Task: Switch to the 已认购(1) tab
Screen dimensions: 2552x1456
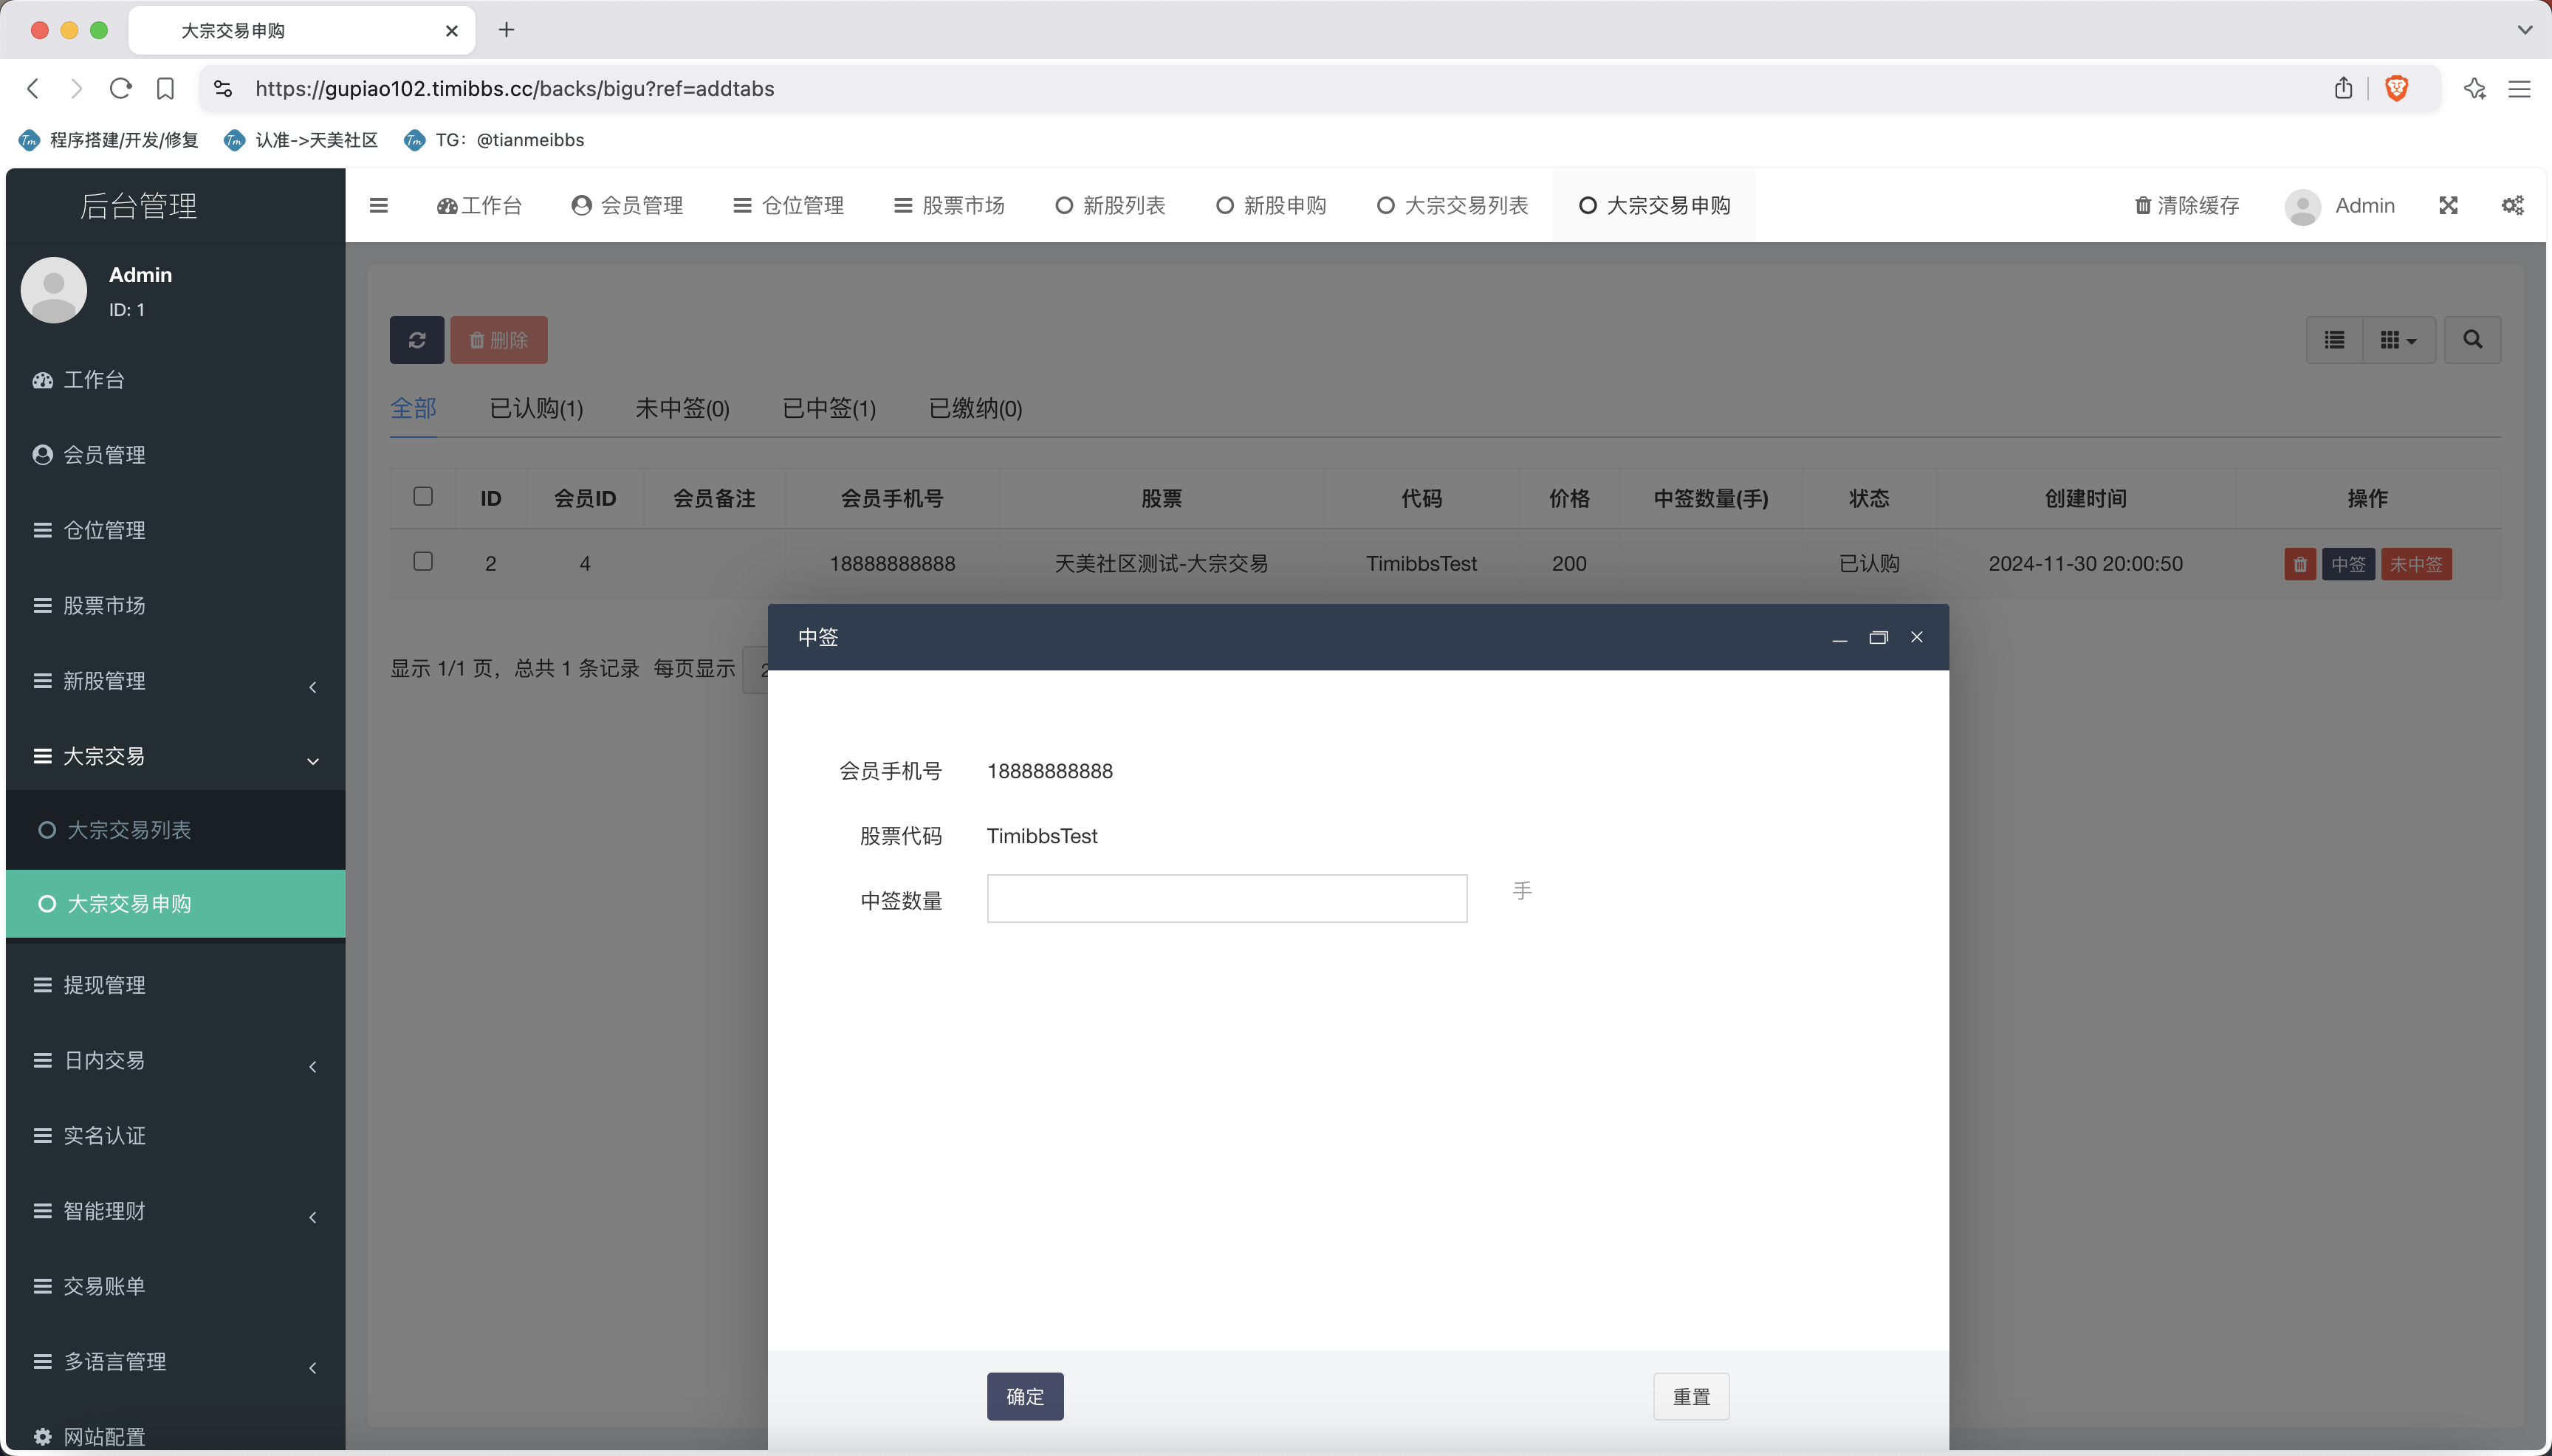Action: point(536,408)
